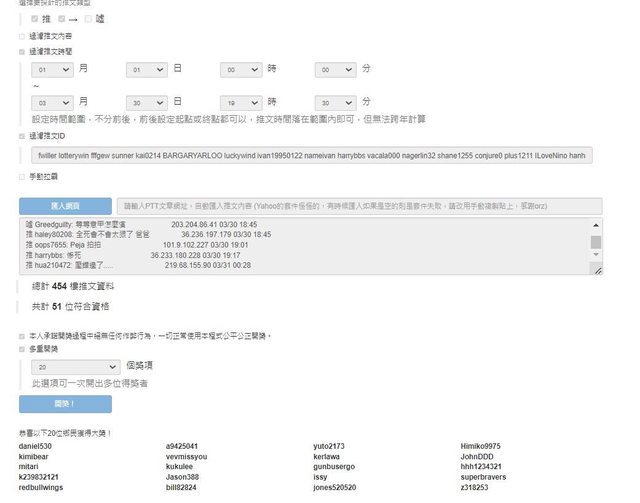Open the start minute dropdown

pyautogui.click(x=335, y=69)
